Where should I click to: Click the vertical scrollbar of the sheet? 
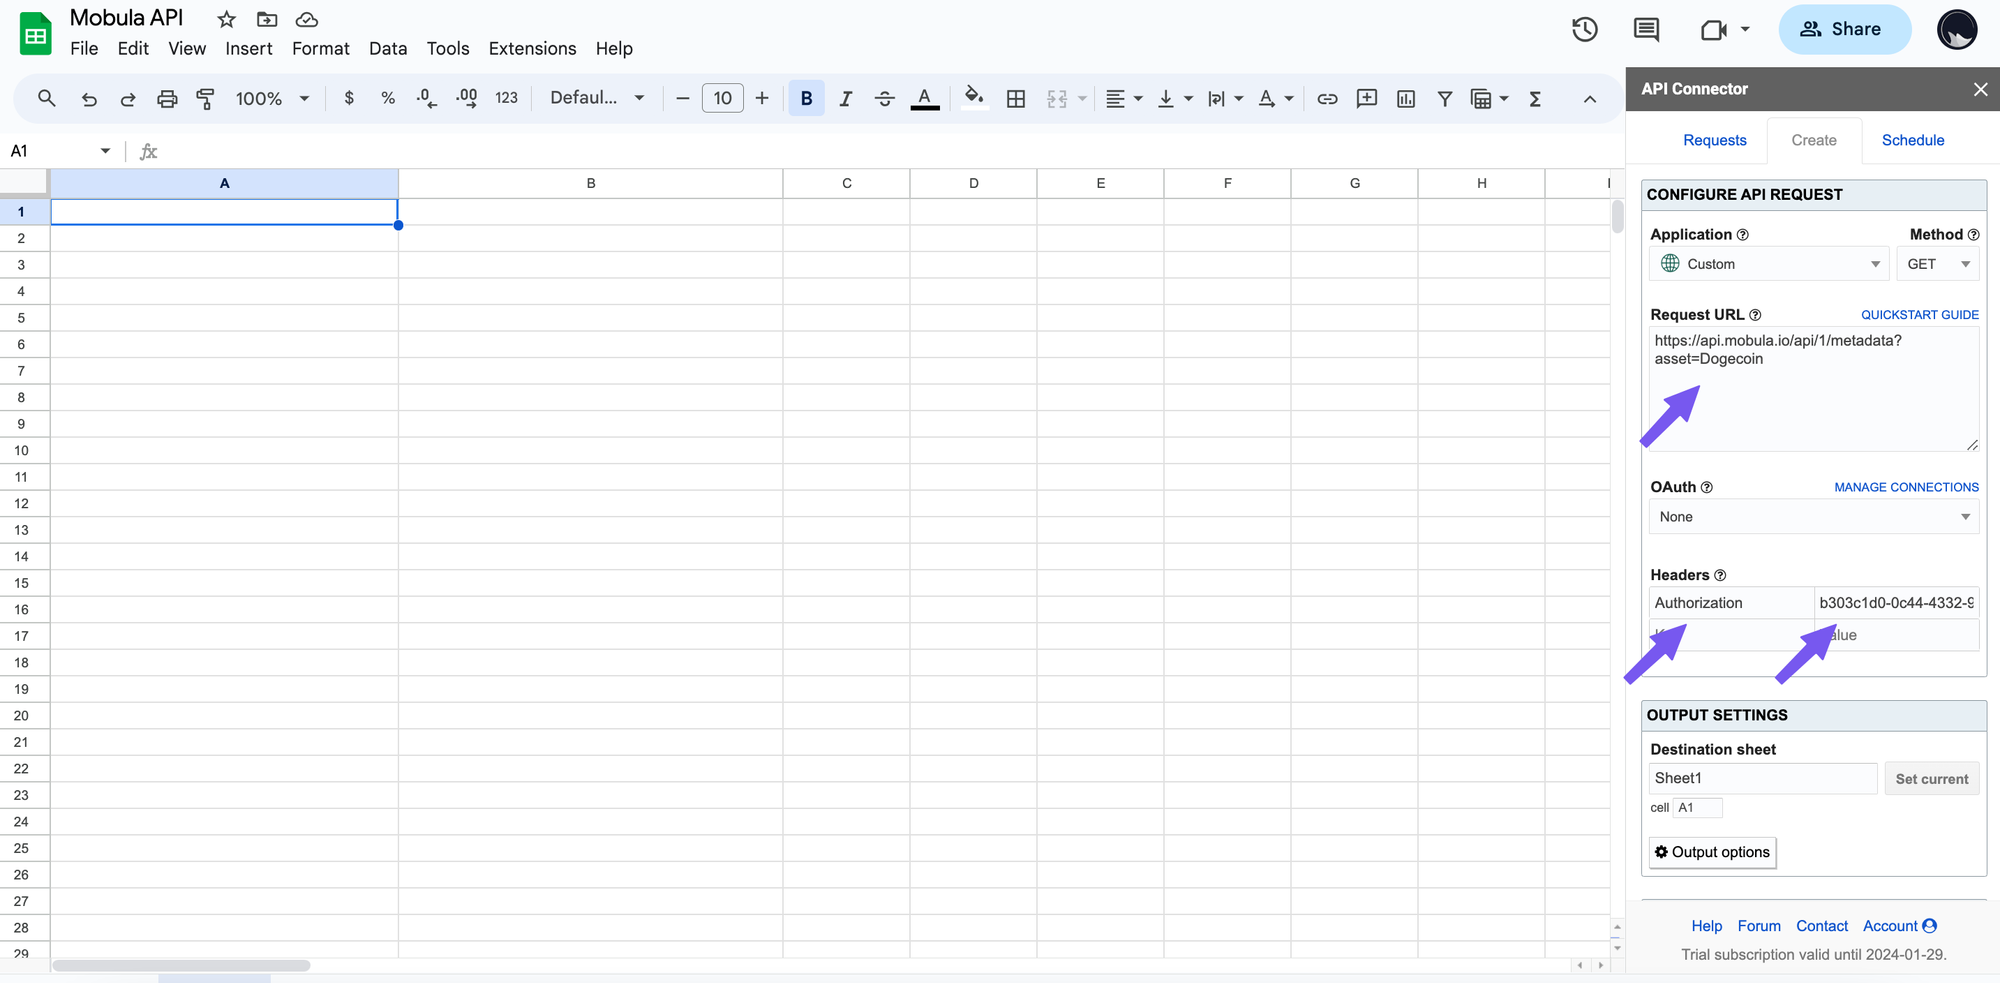(x=1617, y=216)
